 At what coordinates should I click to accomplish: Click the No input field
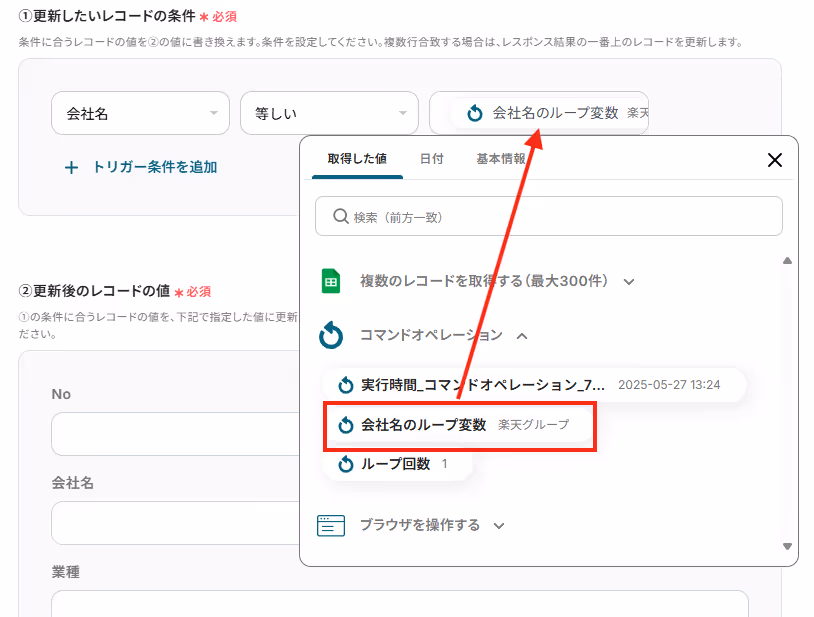(x=175, y=434)
